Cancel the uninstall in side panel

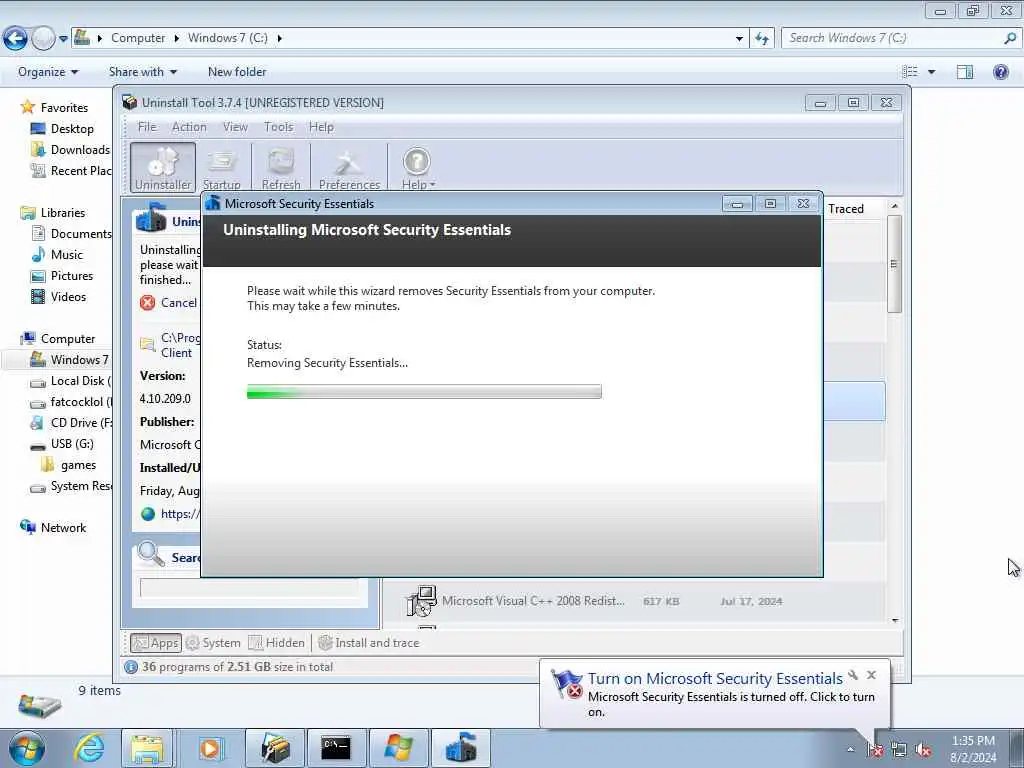168,302
